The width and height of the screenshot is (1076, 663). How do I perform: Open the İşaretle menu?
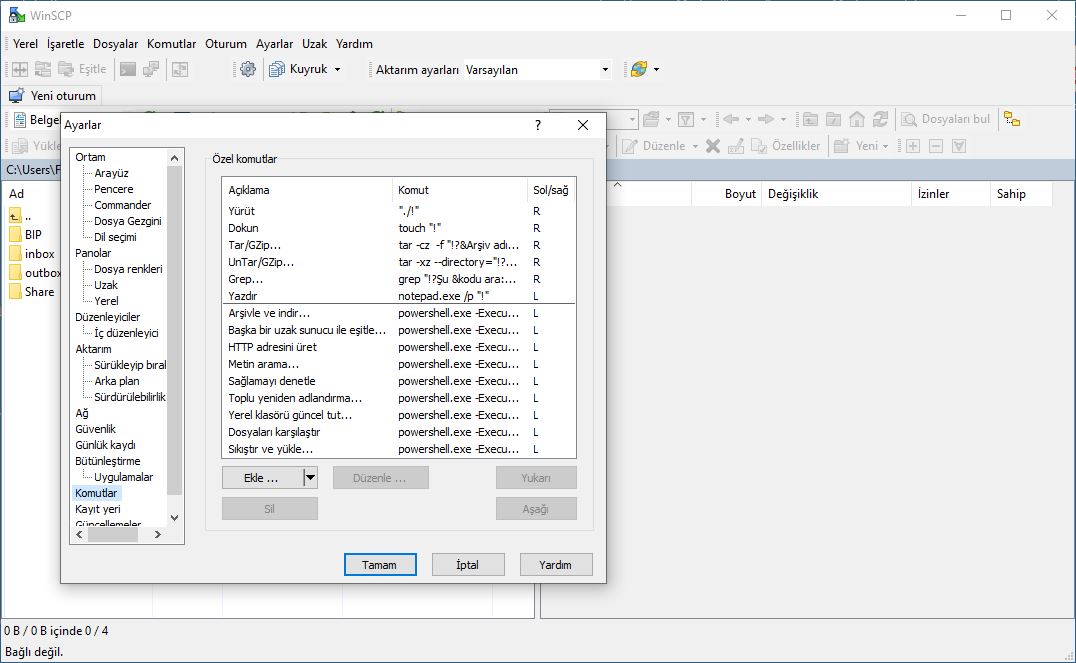point(65,44)
